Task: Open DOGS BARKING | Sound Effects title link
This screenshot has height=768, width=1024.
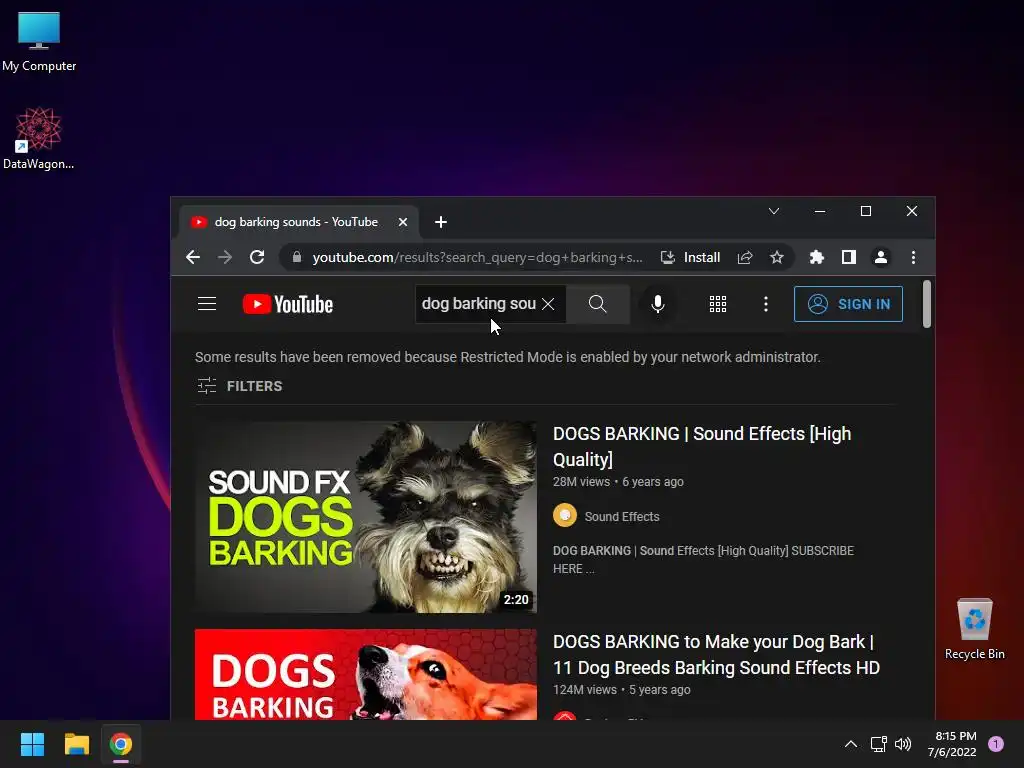Action: click(702, 447)
